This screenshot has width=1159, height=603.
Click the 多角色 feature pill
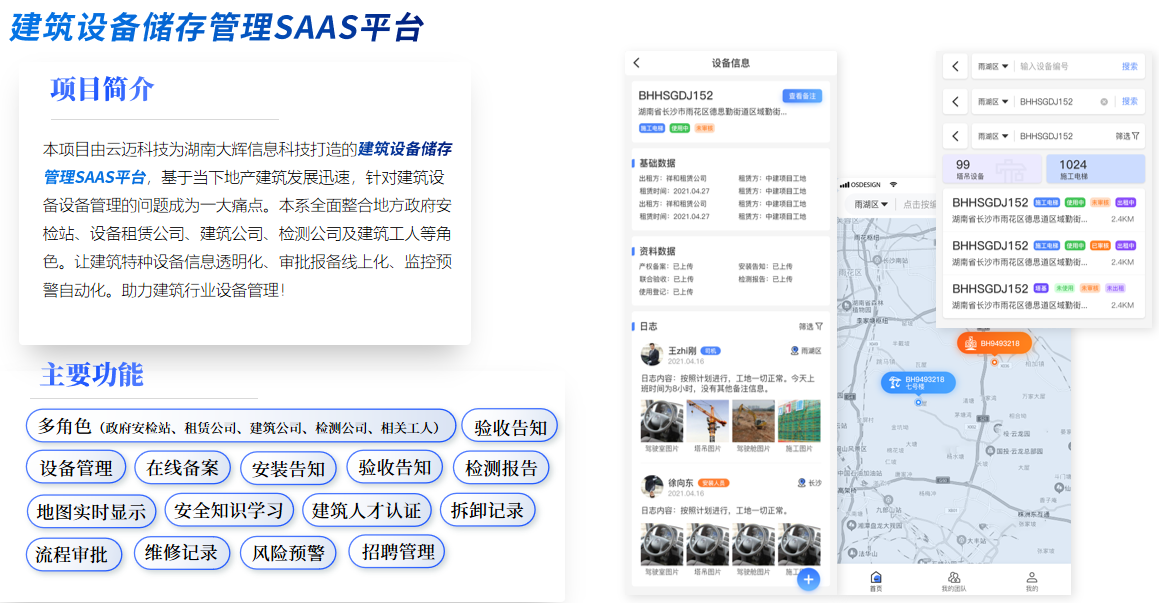coord(241,426)
